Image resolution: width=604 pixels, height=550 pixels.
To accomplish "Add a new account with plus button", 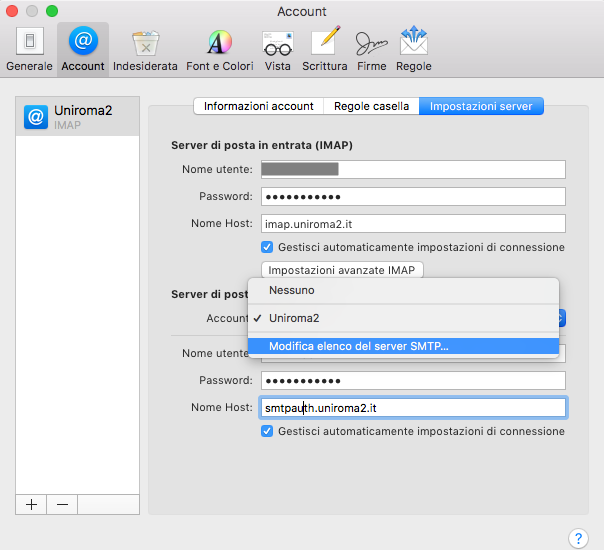I will (31, 505).
